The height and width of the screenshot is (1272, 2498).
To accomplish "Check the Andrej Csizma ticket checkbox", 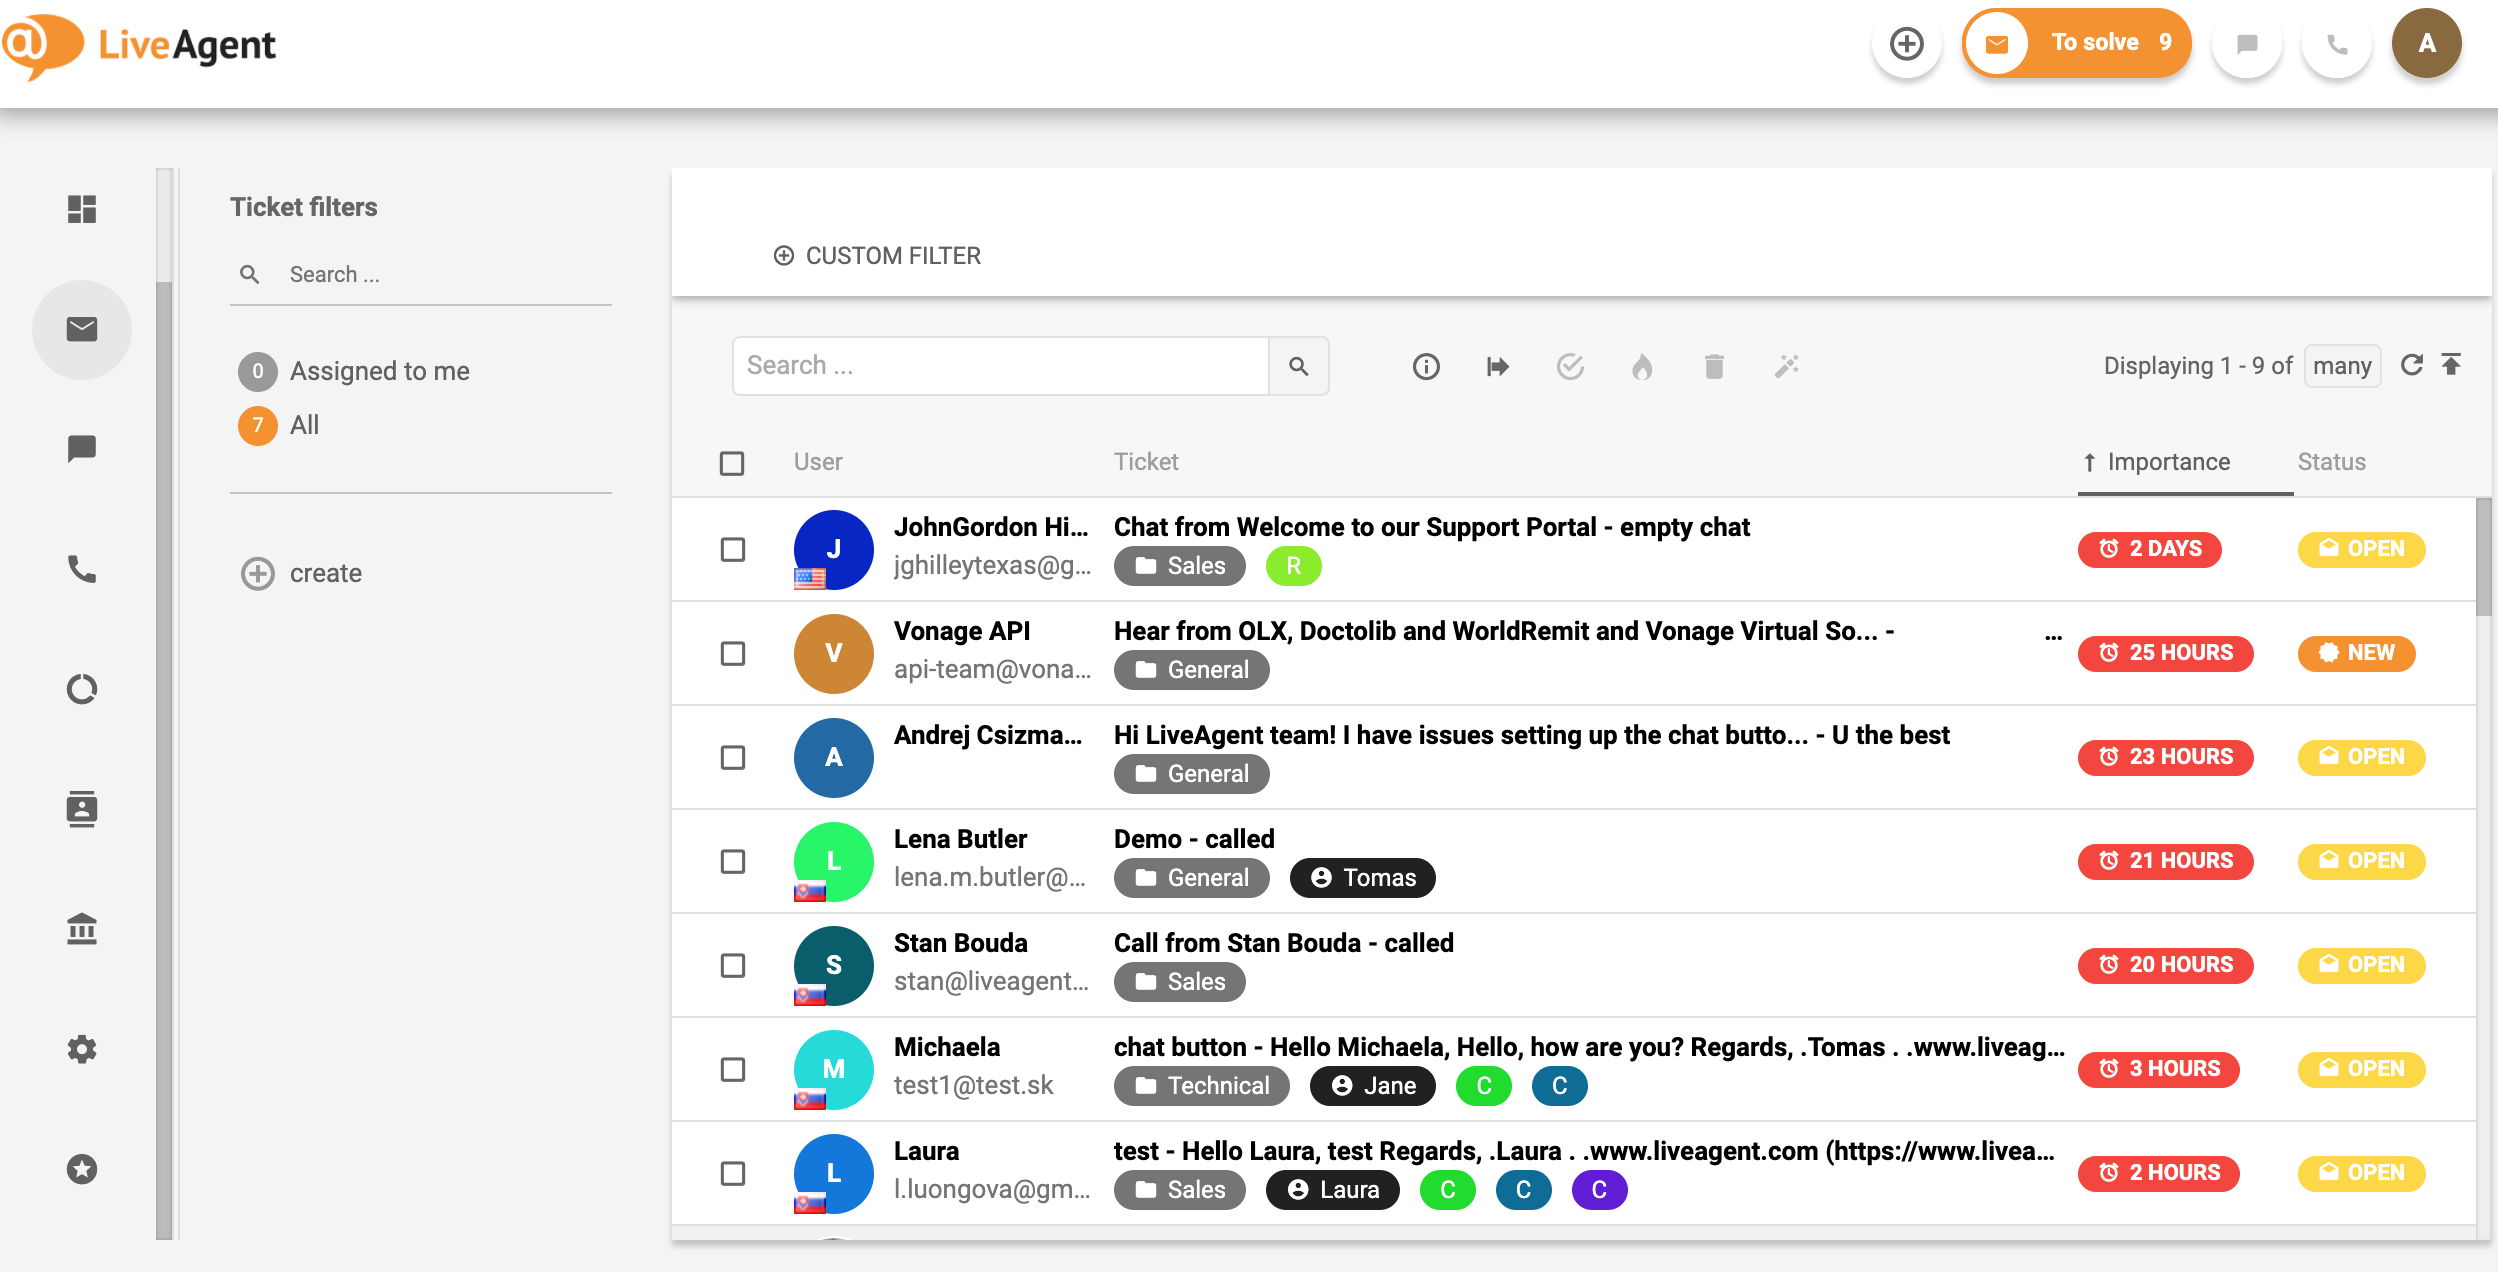I will [733, 757].
